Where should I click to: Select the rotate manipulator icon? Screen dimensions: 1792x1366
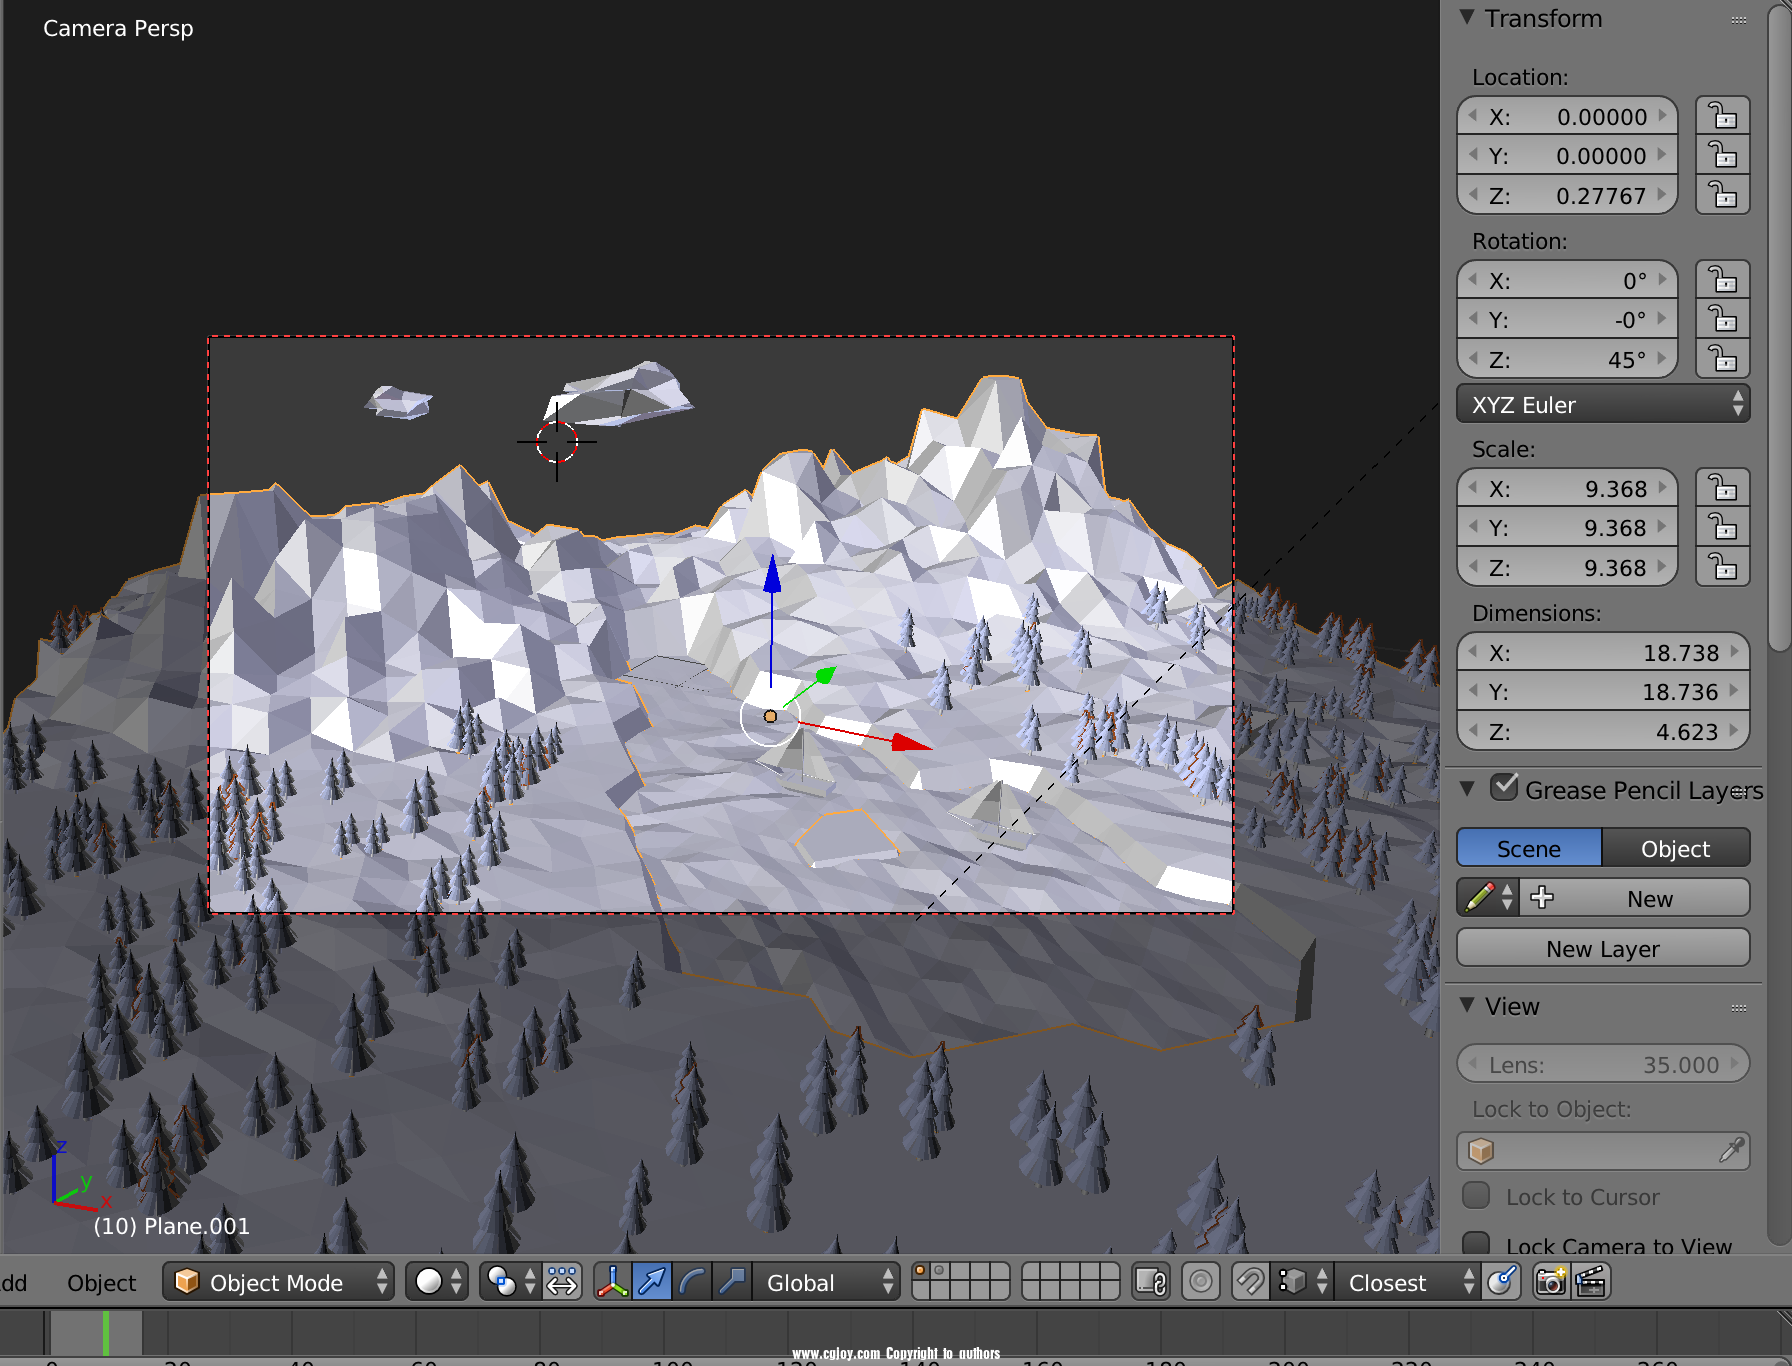pos(692,1282)
